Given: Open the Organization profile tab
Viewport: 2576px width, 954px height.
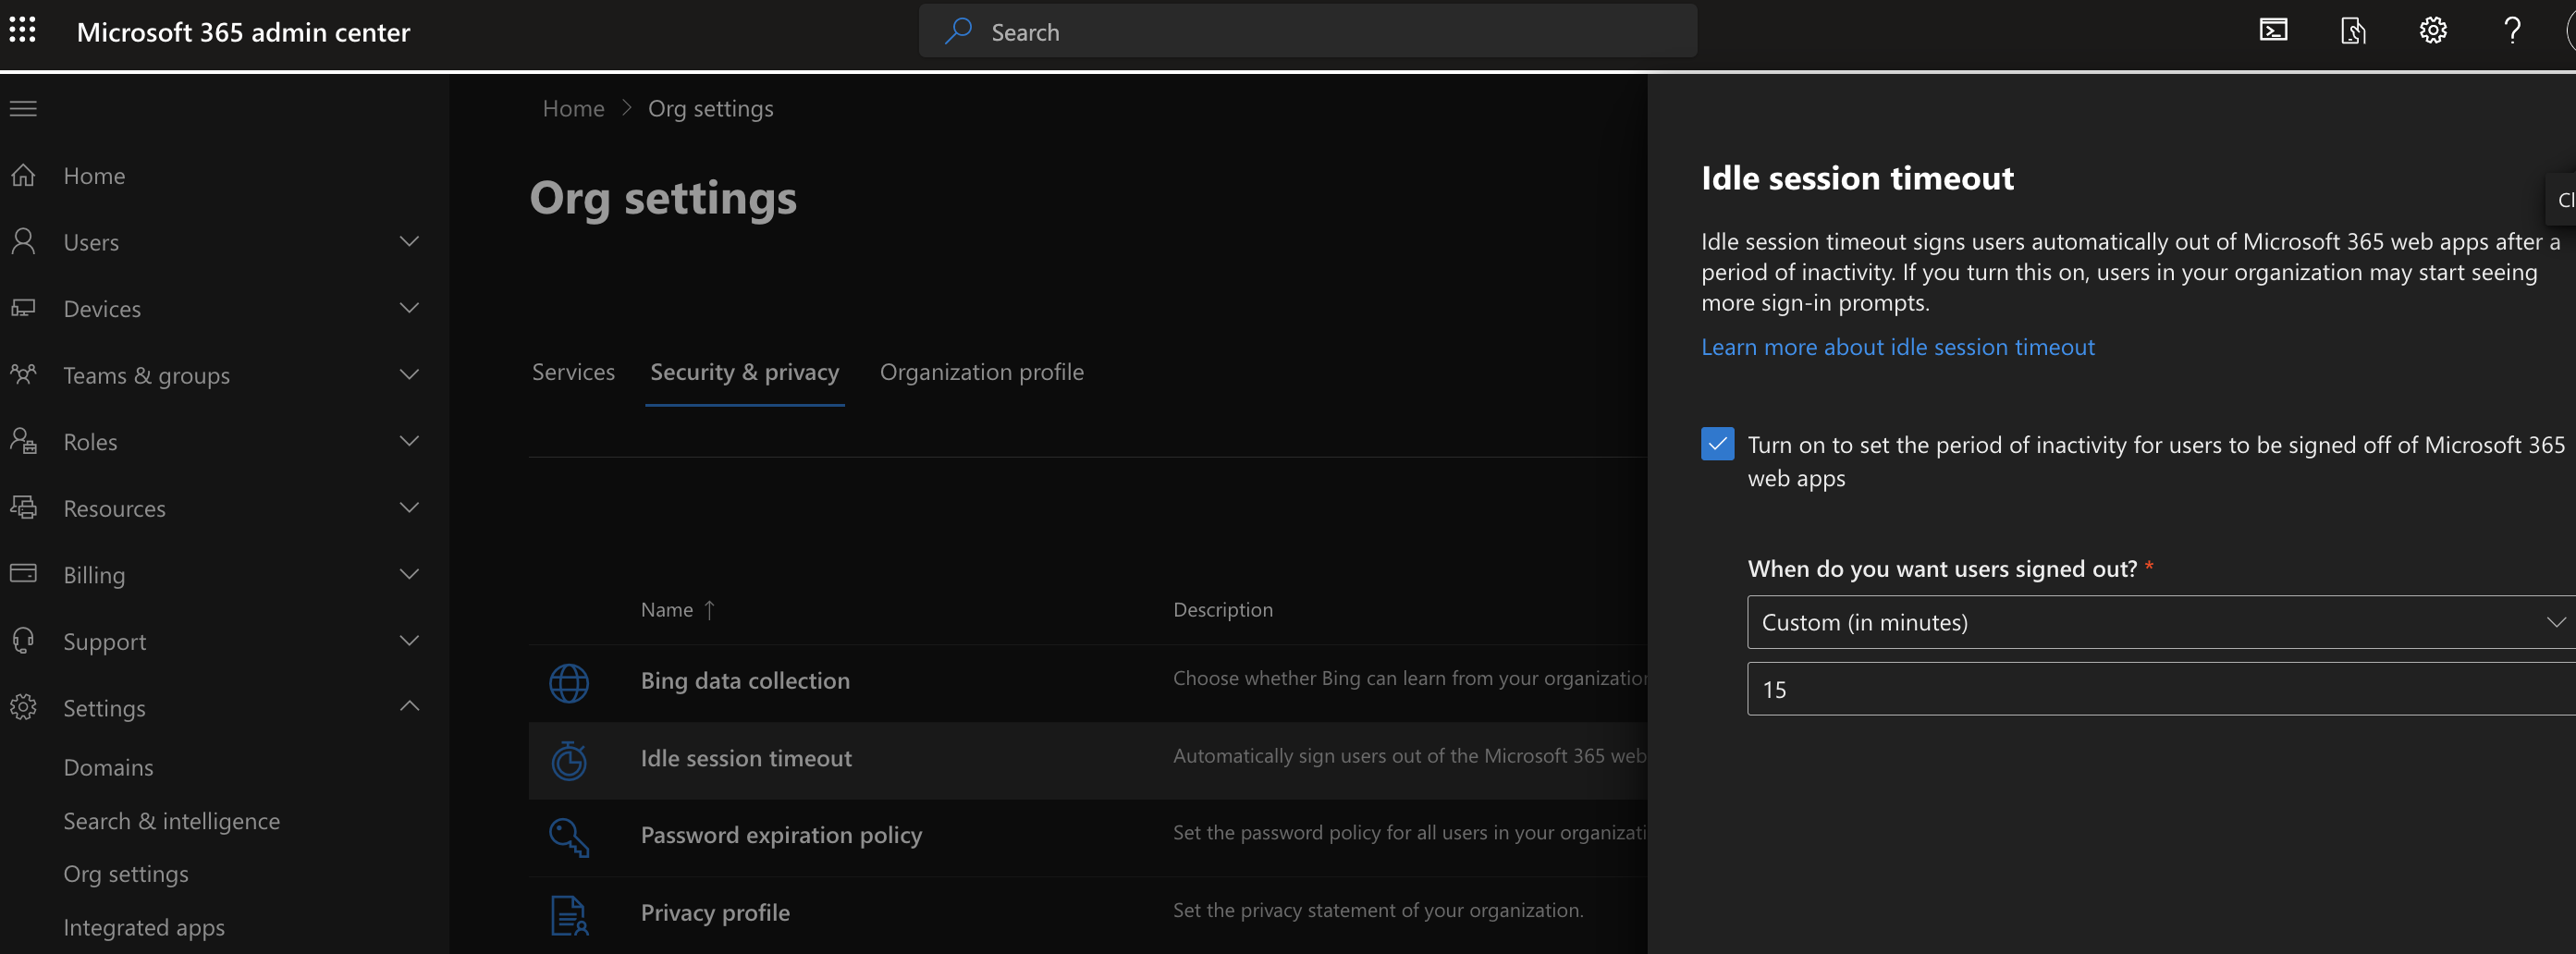Looking at the screenshot, I should [x=981, y=372].
